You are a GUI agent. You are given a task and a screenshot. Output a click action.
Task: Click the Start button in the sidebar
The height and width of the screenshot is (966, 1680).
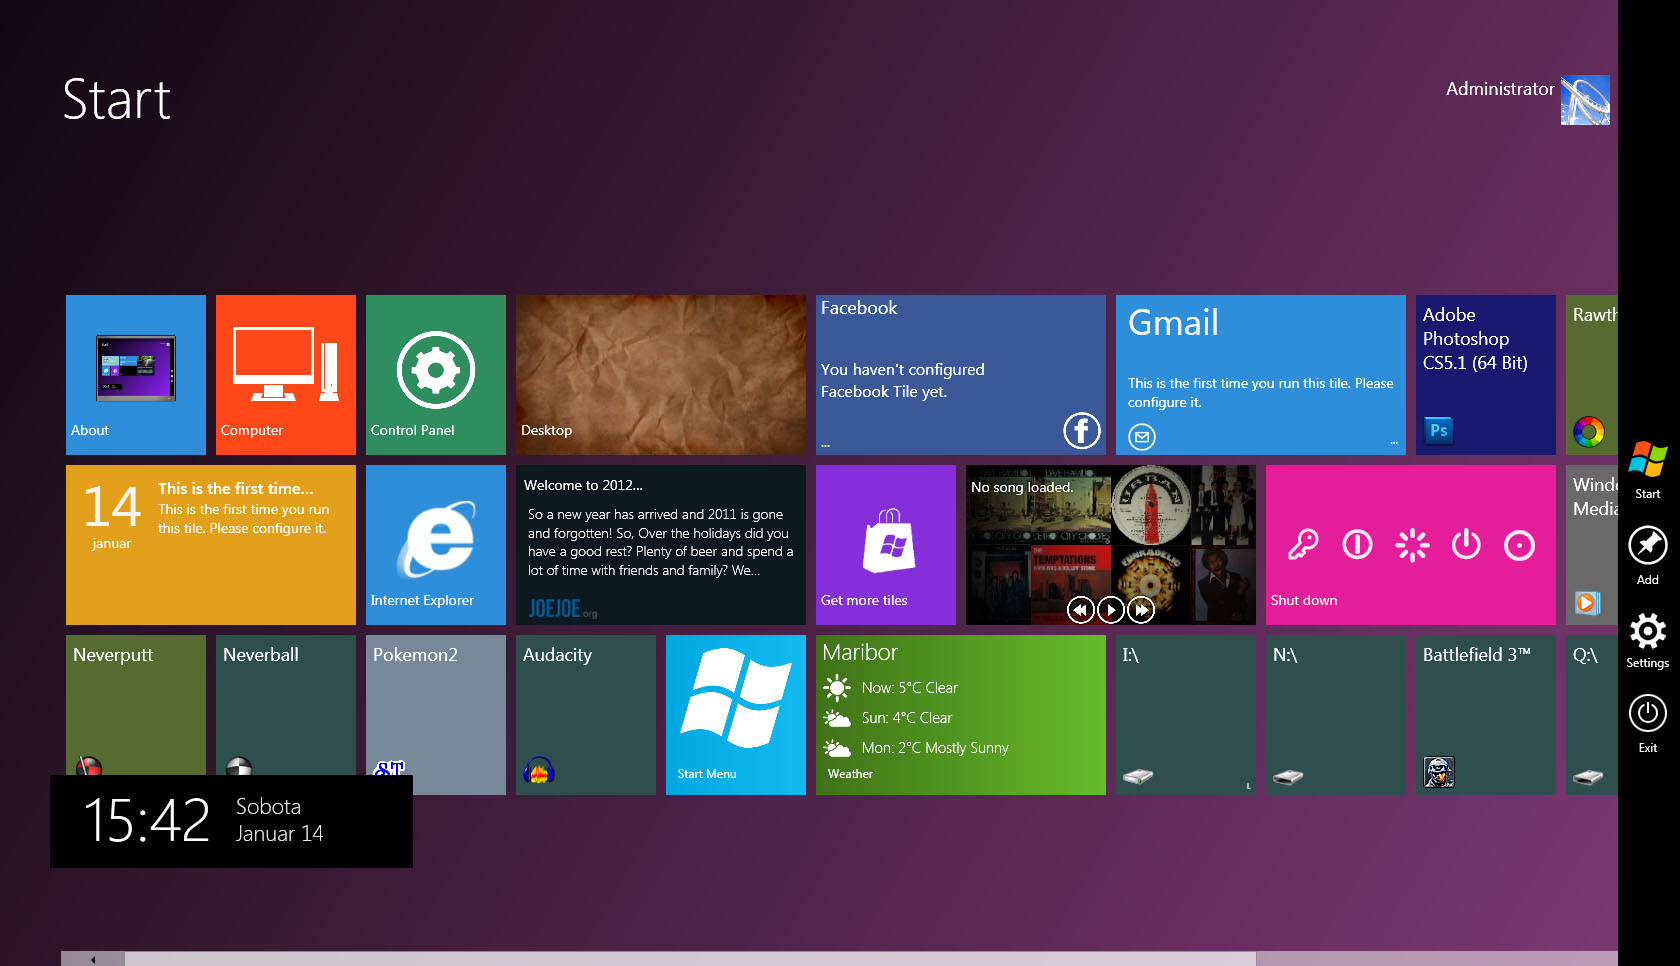coord(1648,470)
